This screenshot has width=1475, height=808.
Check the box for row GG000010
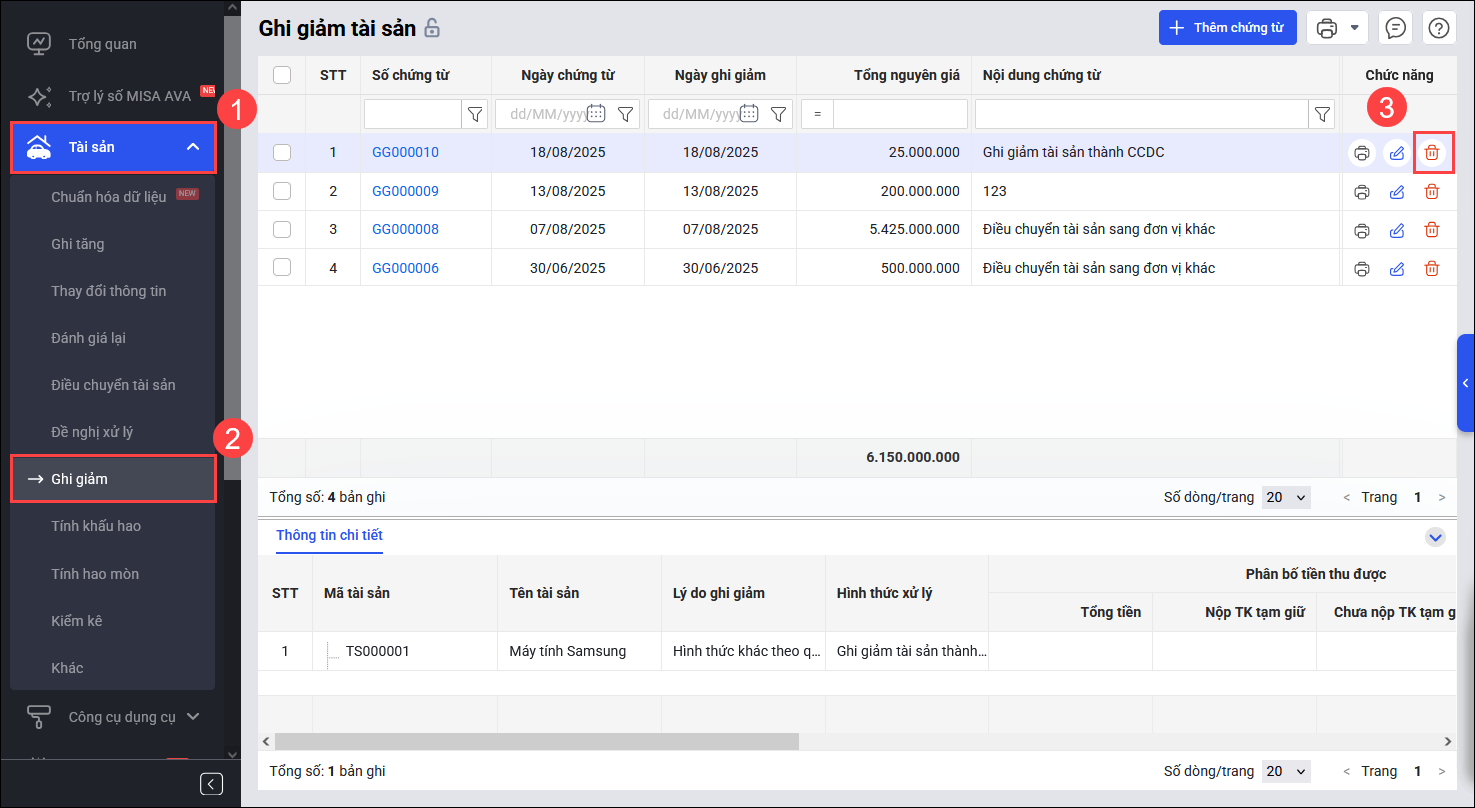(x=282, y=153)
